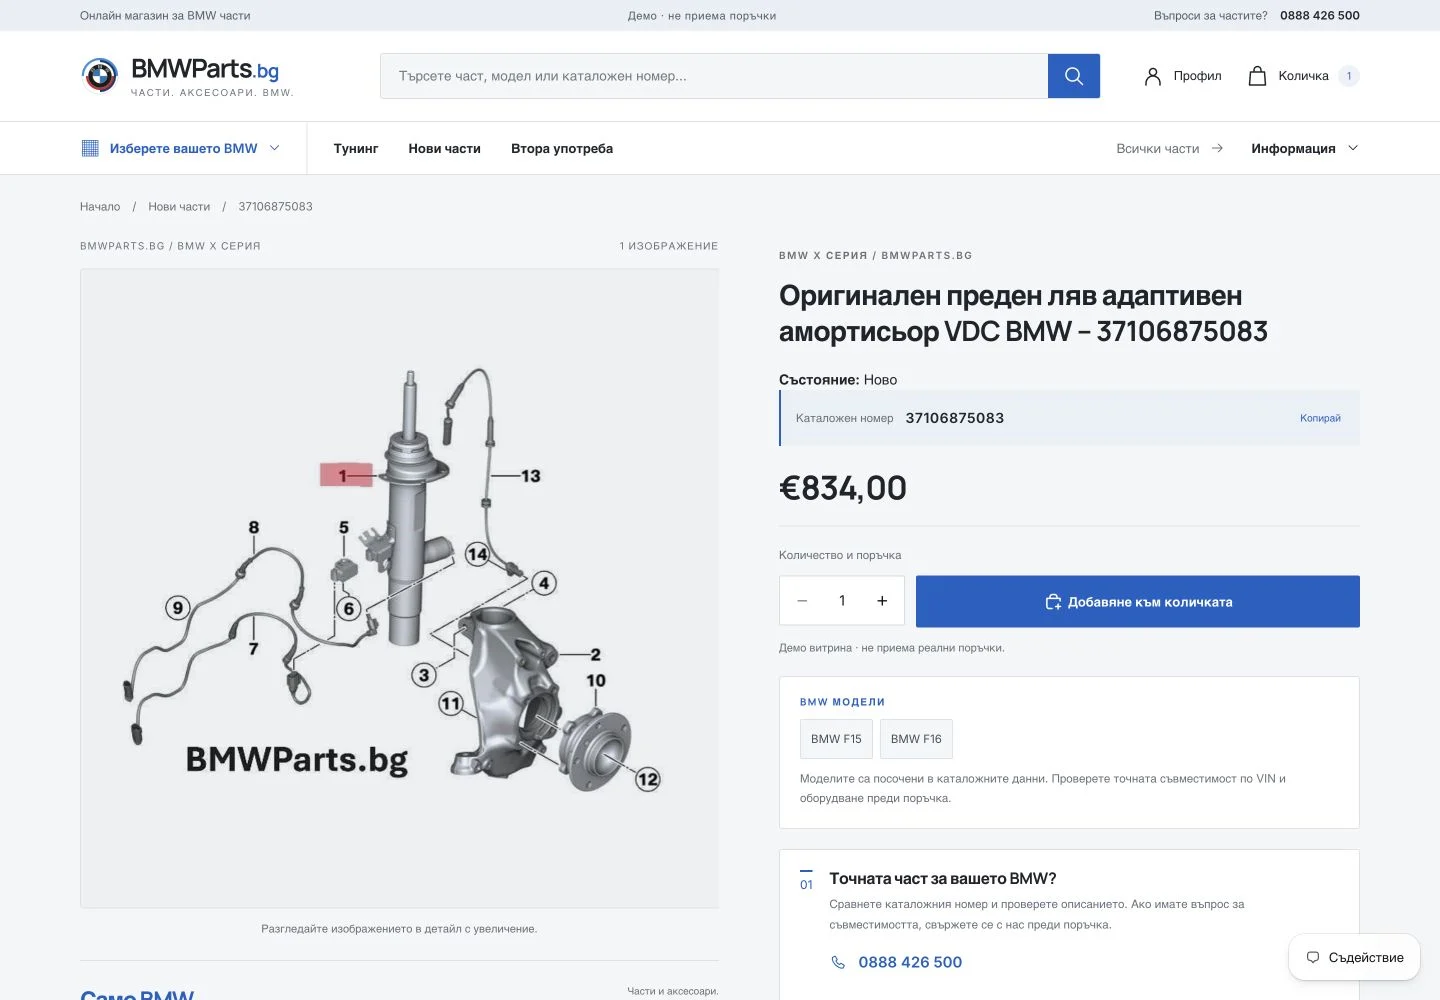The image size is (1440, 1000).
Task: Select the BMW F15 model chip
Action: pos(836,739)
